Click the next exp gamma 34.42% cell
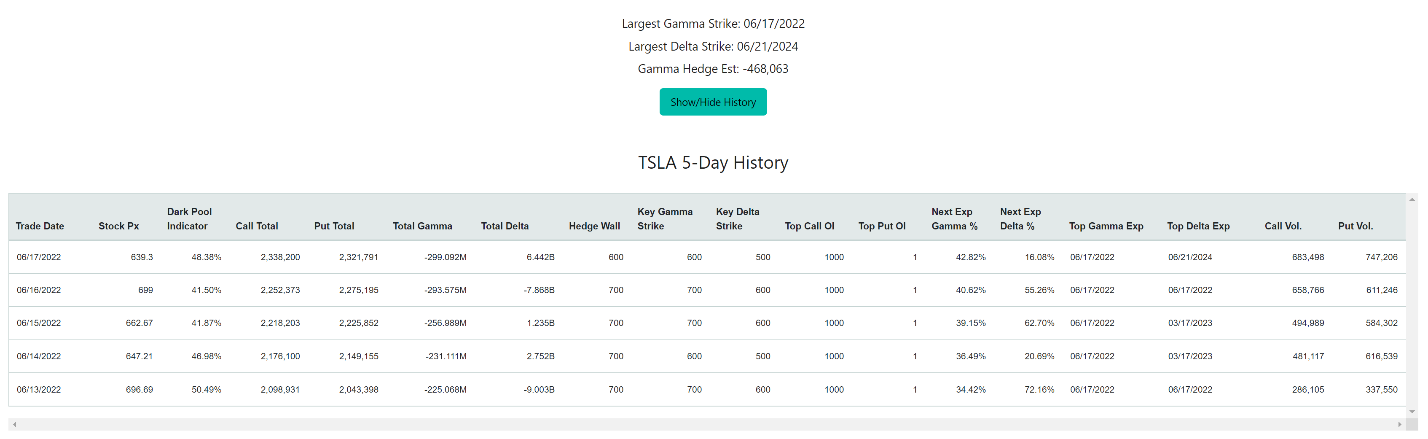The width and height of the screenshot is (1428, 439). (x=970, y=389)
